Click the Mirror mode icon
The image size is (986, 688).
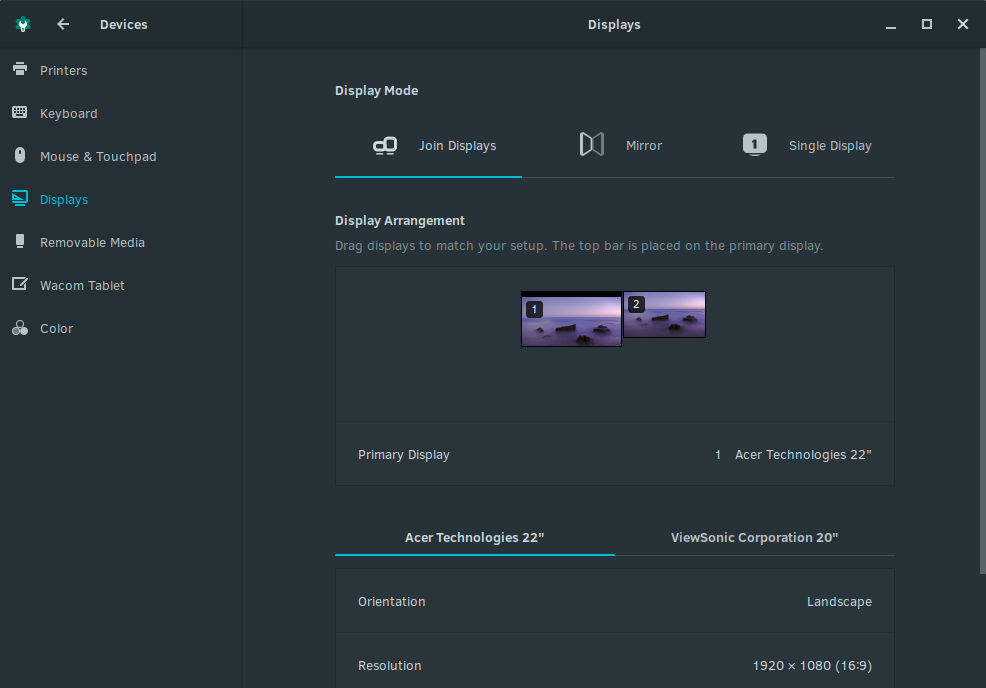tap(592, 145)
